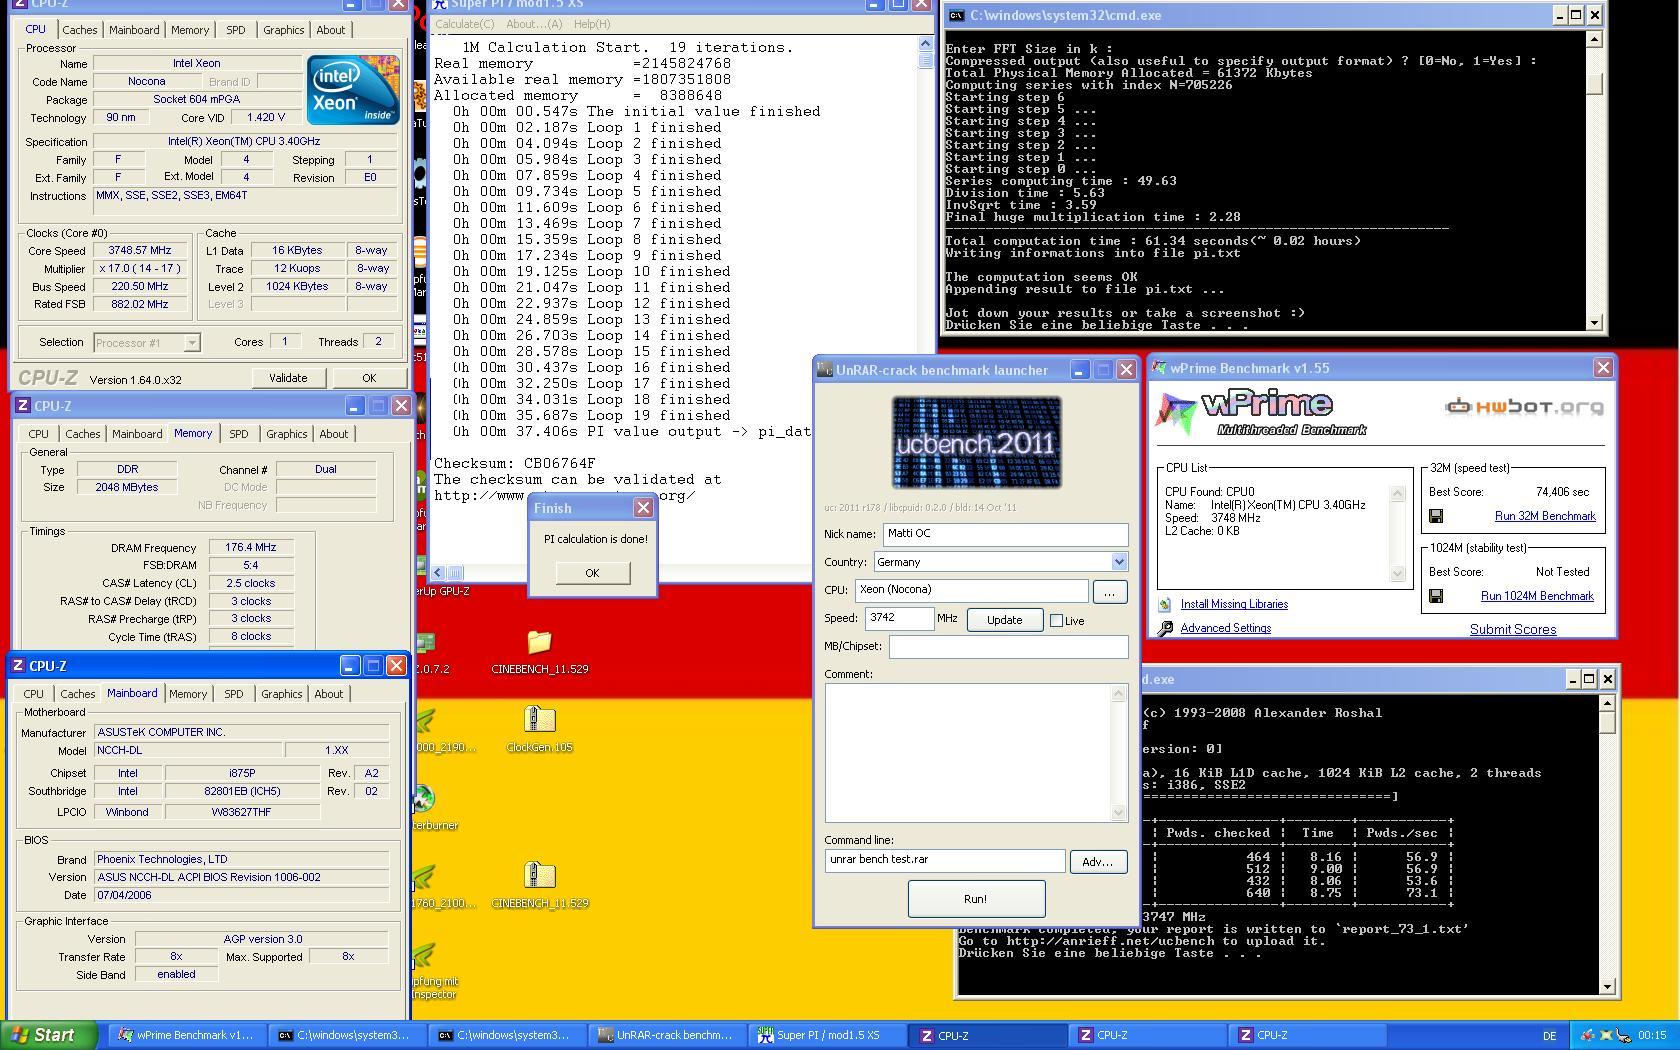Click the Run 1024M Benchmark link

click(x=1537, y=596)
